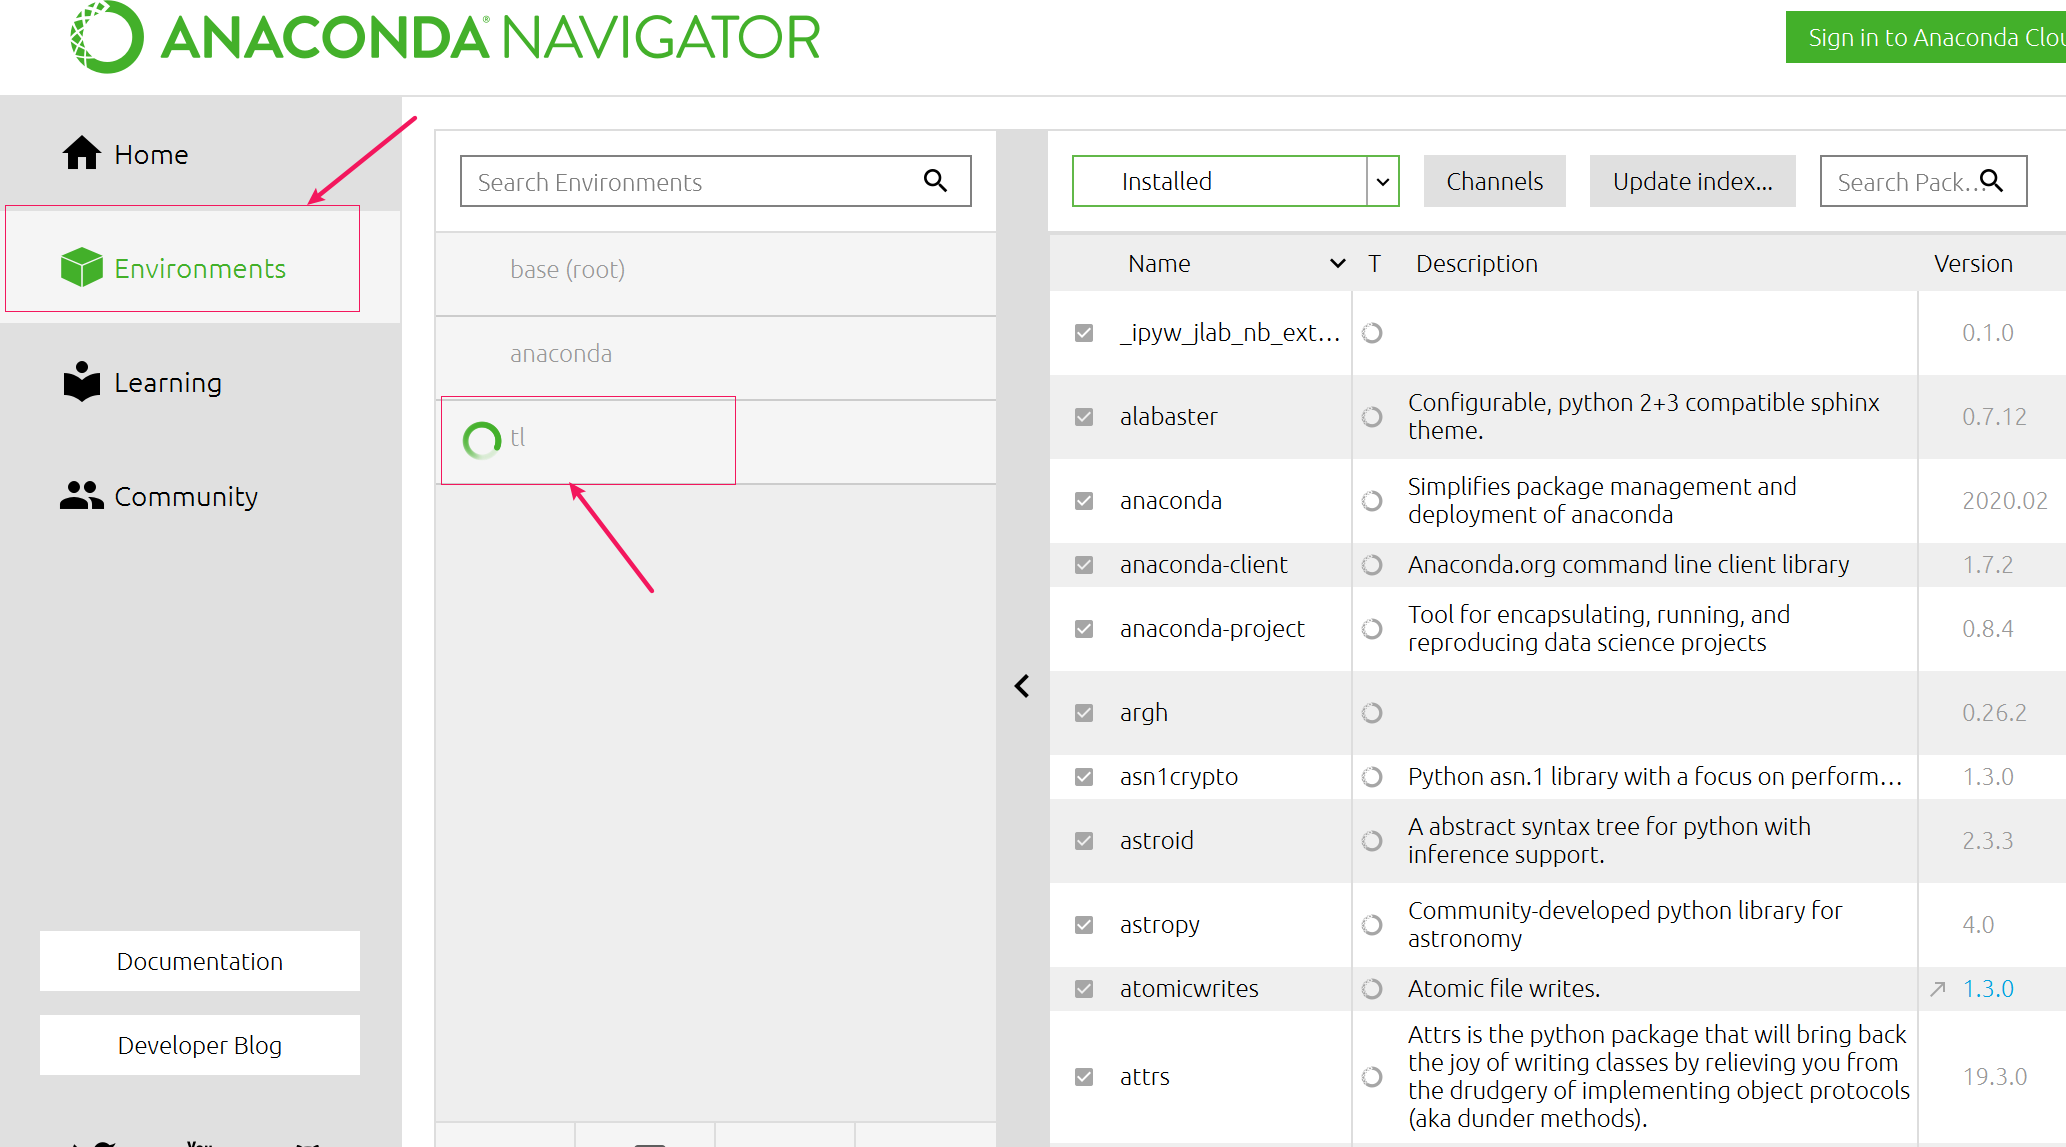Click the Update index button

(1692, 181)
